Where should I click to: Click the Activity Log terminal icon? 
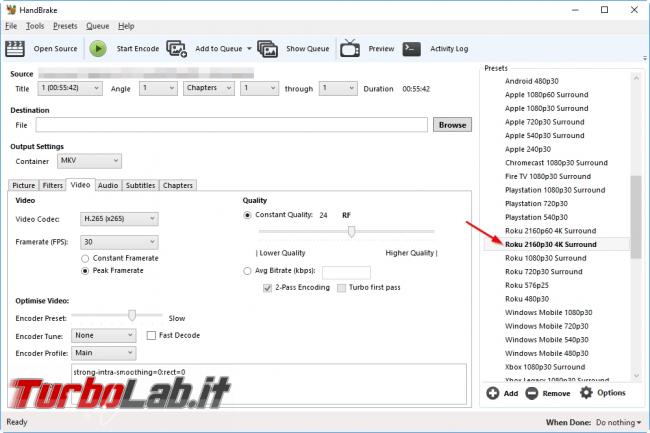411,49
